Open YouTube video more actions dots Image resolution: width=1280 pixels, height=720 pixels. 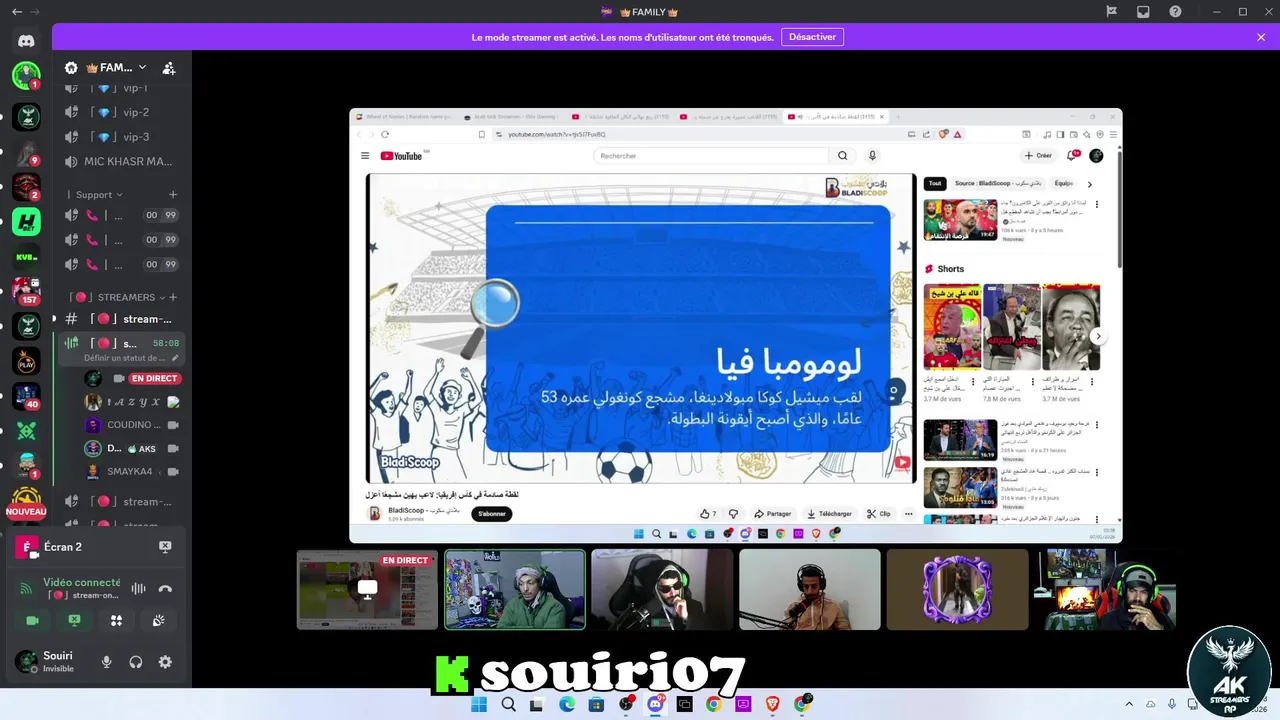click(x=908, y=513)
